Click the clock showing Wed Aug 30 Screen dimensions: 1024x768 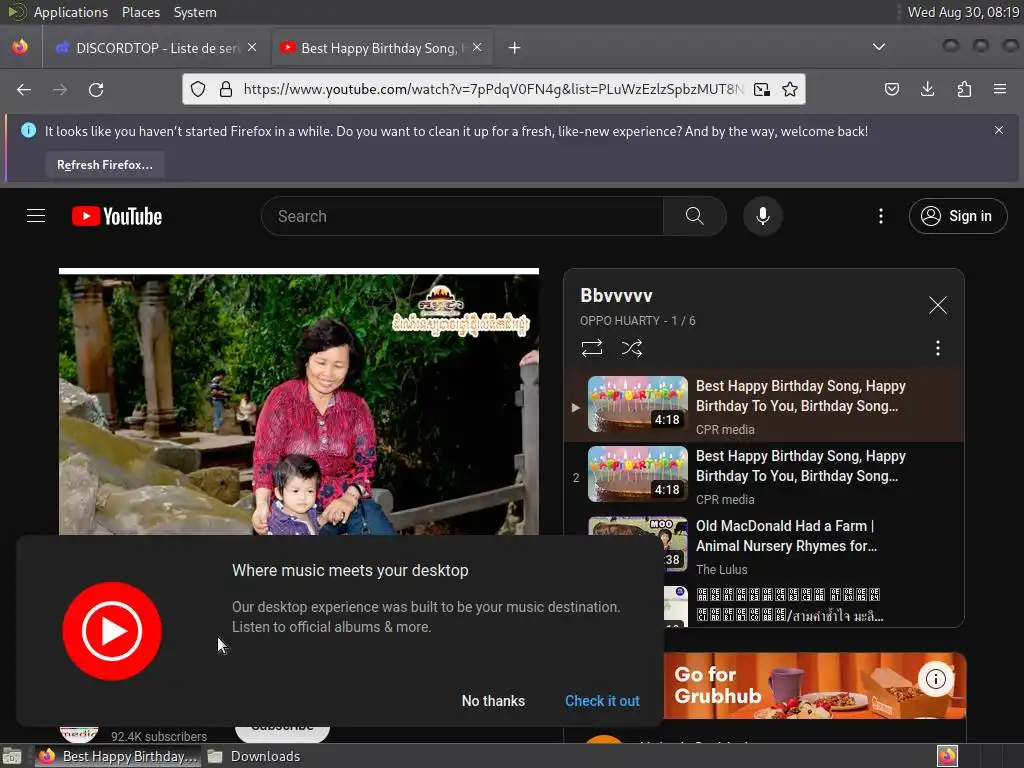coord(963,12)
